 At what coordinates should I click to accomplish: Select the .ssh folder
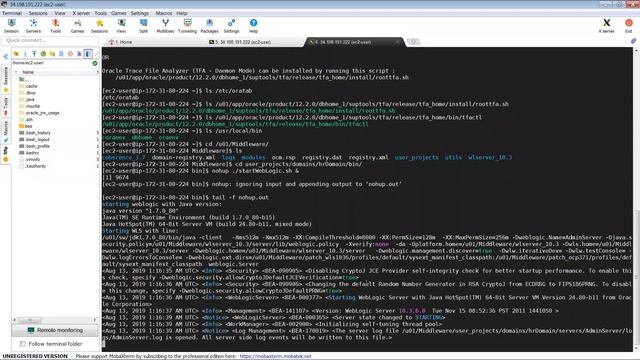coord(26,120)
